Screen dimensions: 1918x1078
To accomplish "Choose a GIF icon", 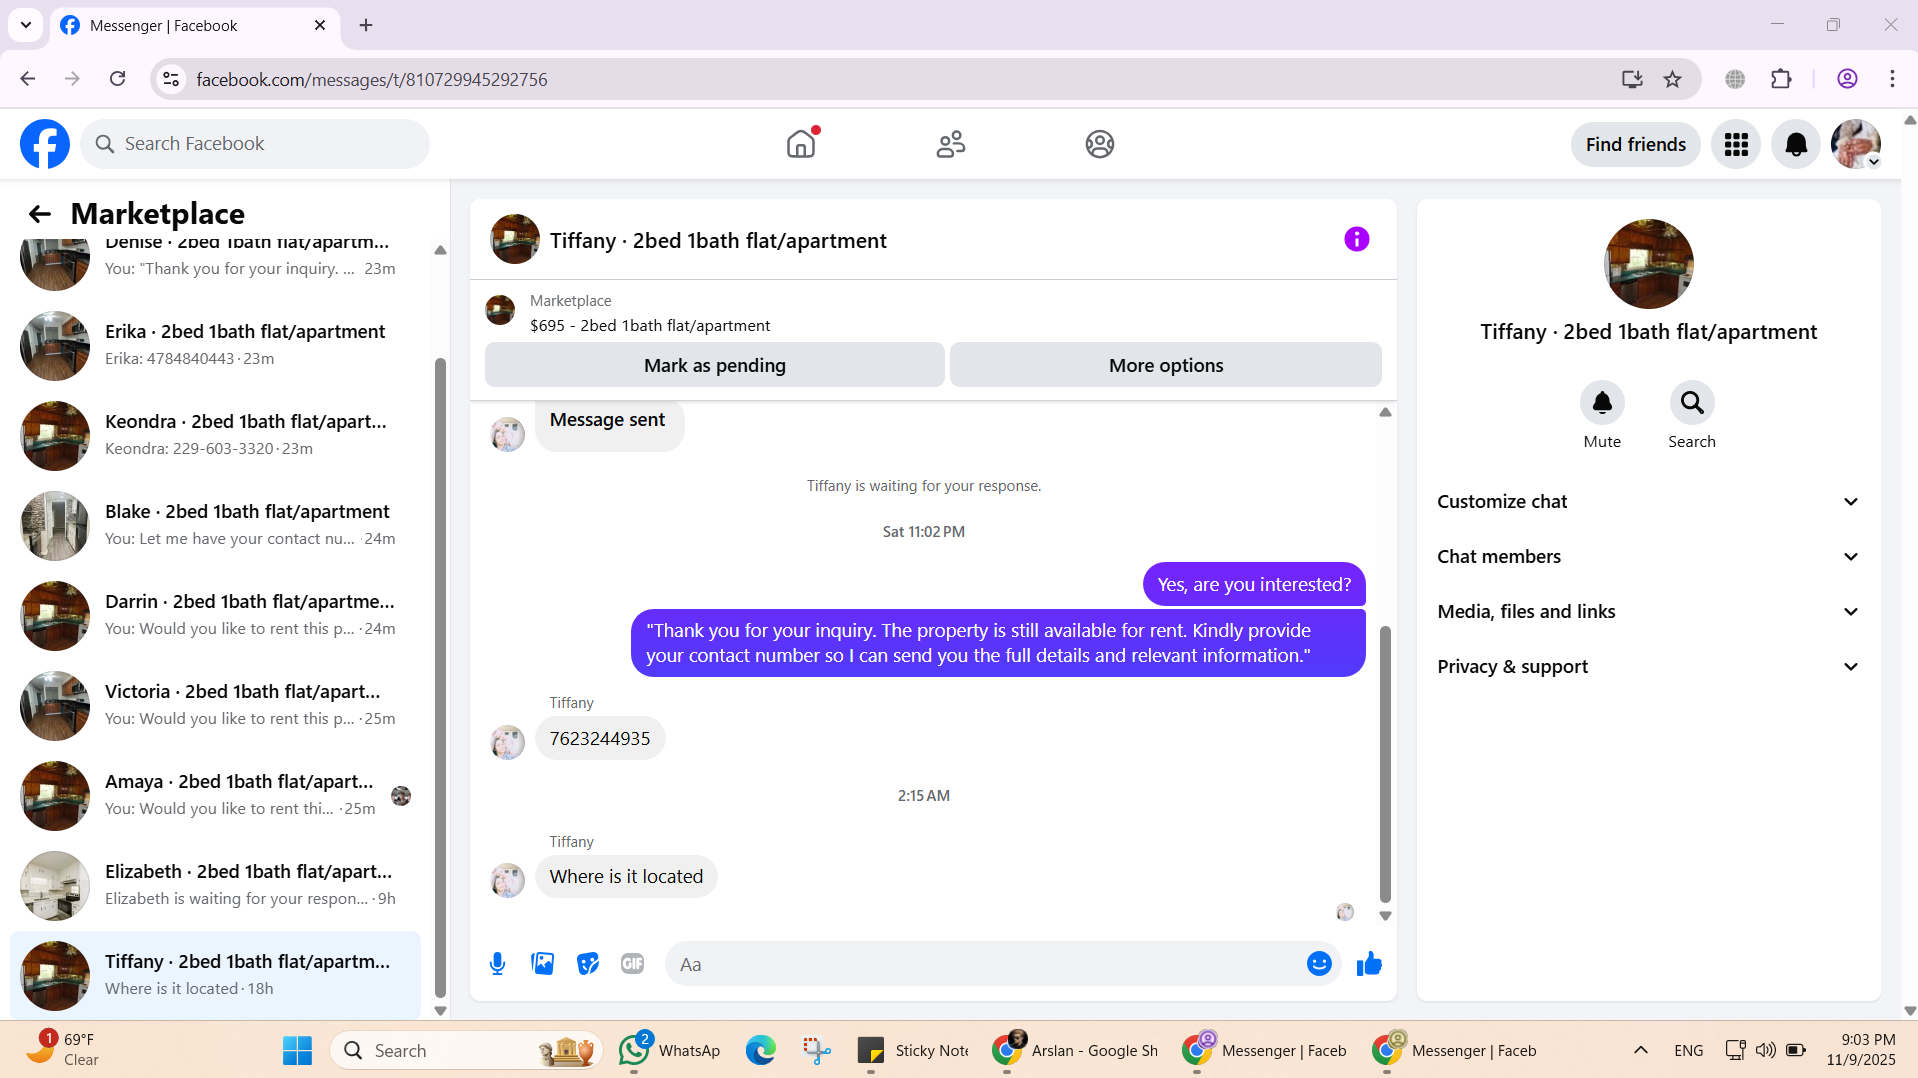I will (632, 964).
